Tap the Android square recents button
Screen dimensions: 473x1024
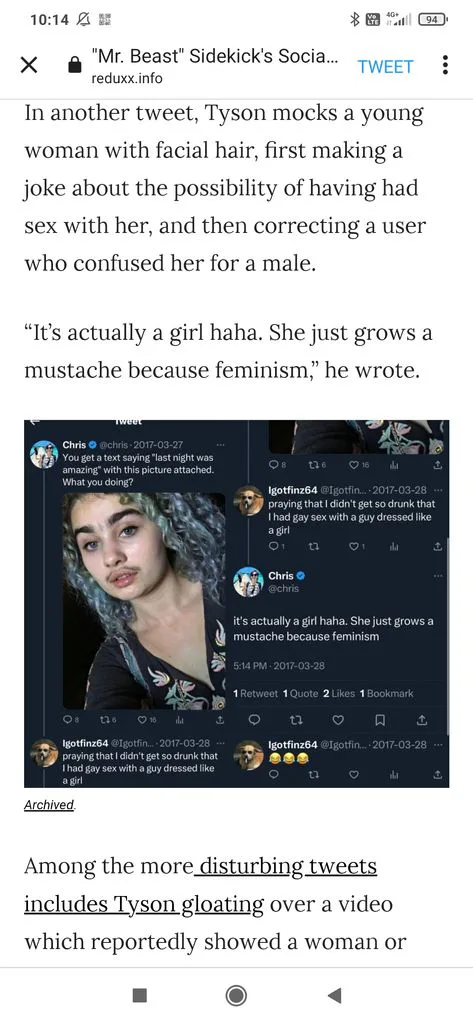pos(139,995)
